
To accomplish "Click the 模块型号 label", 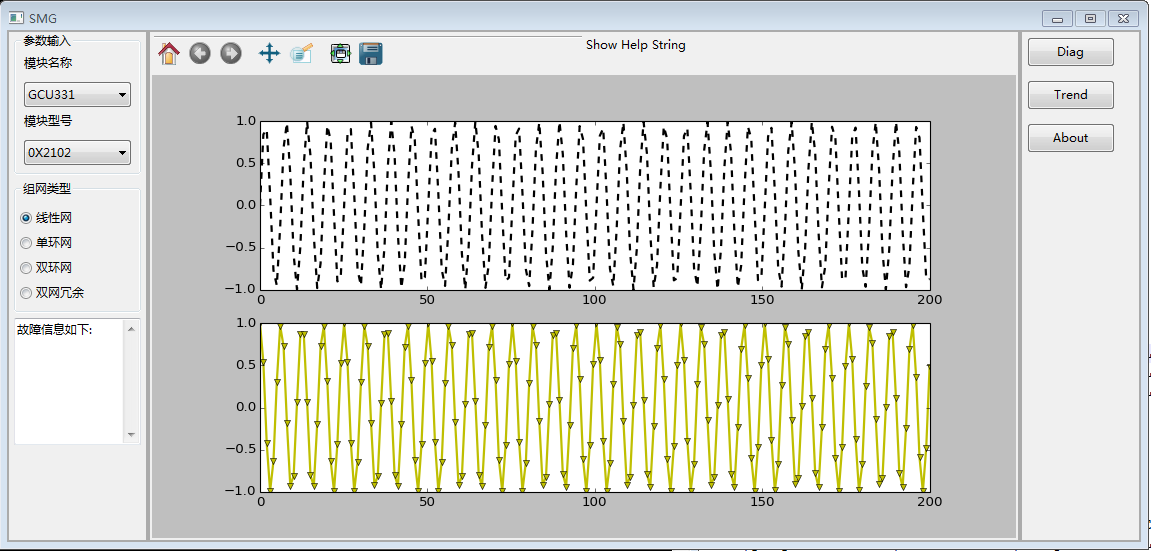I will 48,121.
